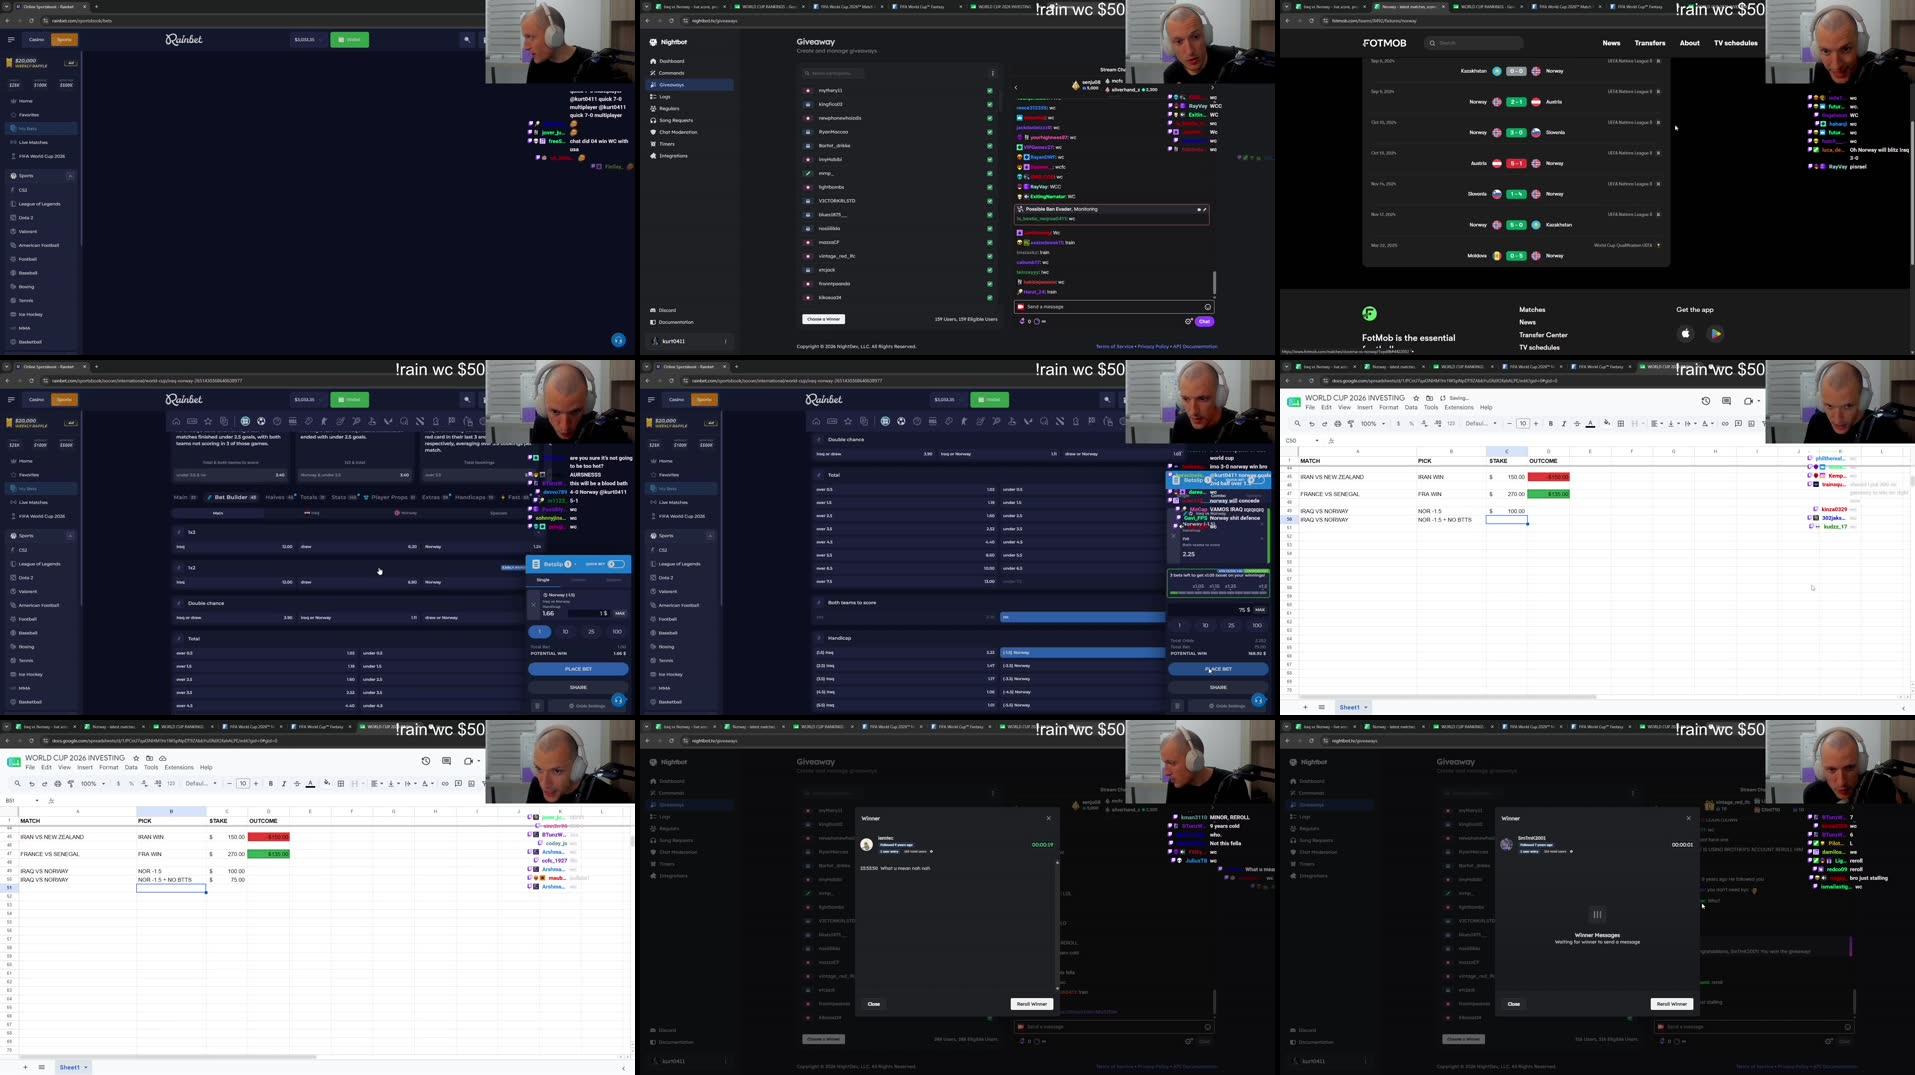Click Reroll Winner in Winner dialog showing 00:00:19

[1031, 1003]
